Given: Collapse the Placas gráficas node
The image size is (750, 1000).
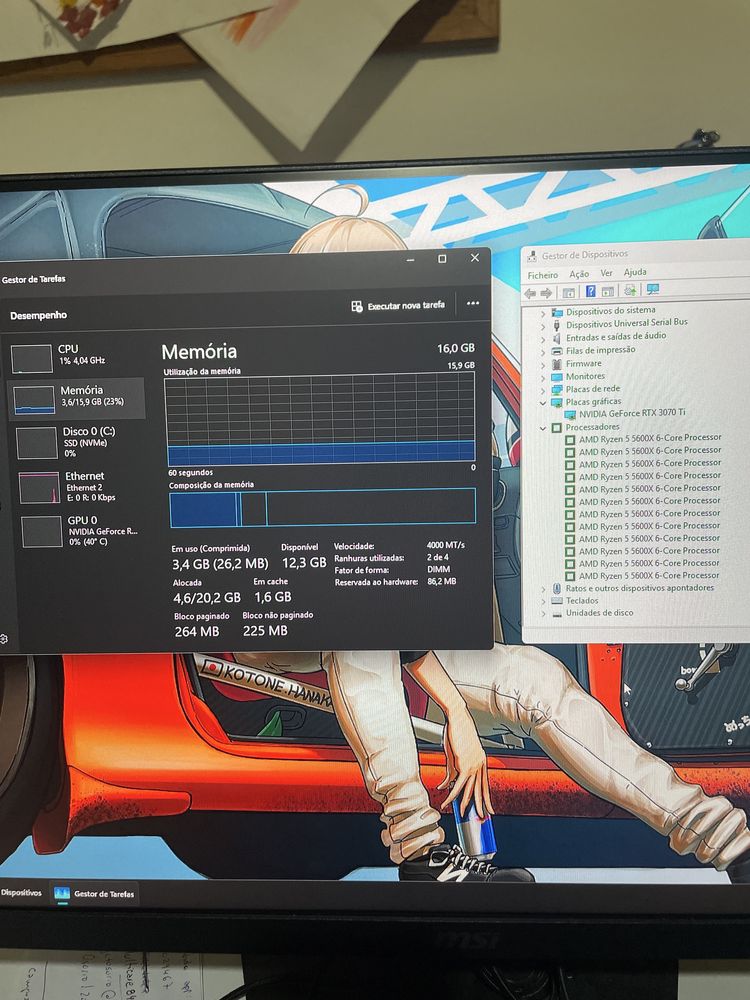Looking at the screenshot, I should click(543, 403).
